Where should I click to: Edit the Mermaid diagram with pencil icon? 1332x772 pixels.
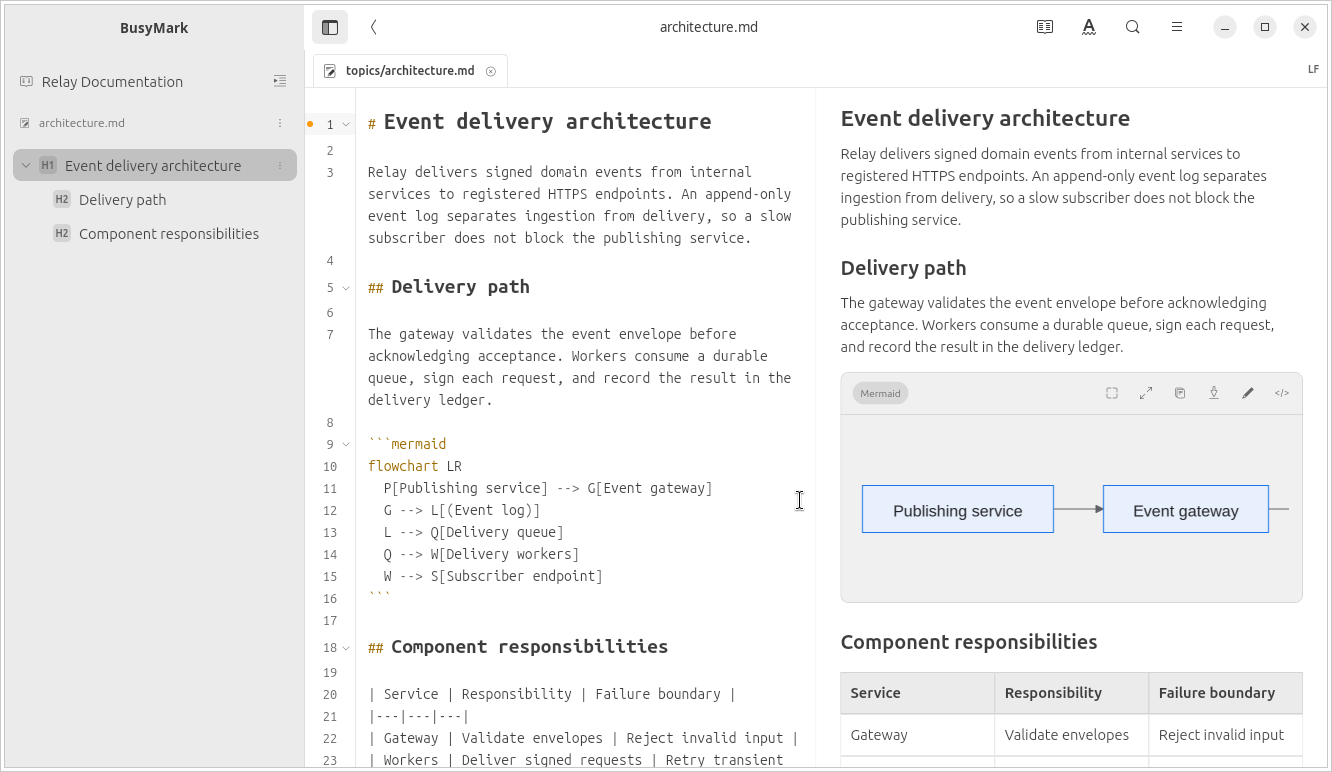1248,393
